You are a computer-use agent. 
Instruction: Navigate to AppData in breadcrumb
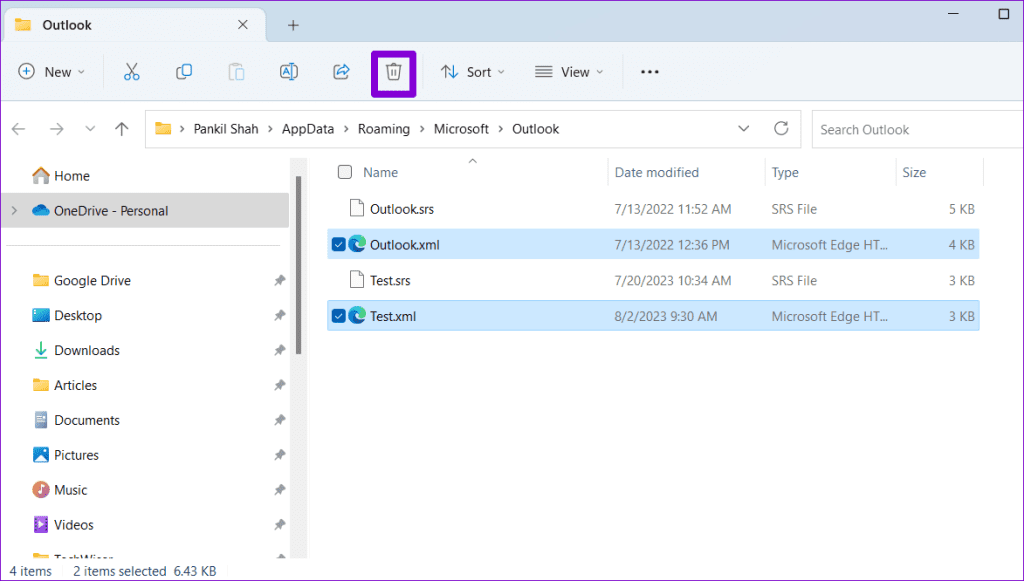coord(308,129)
